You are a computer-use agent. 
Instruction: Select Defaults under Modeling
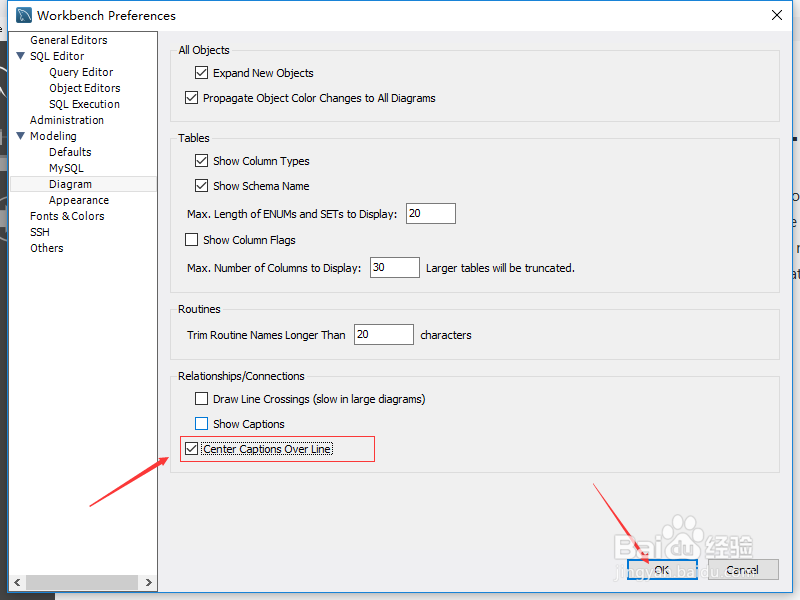[70, 152]
